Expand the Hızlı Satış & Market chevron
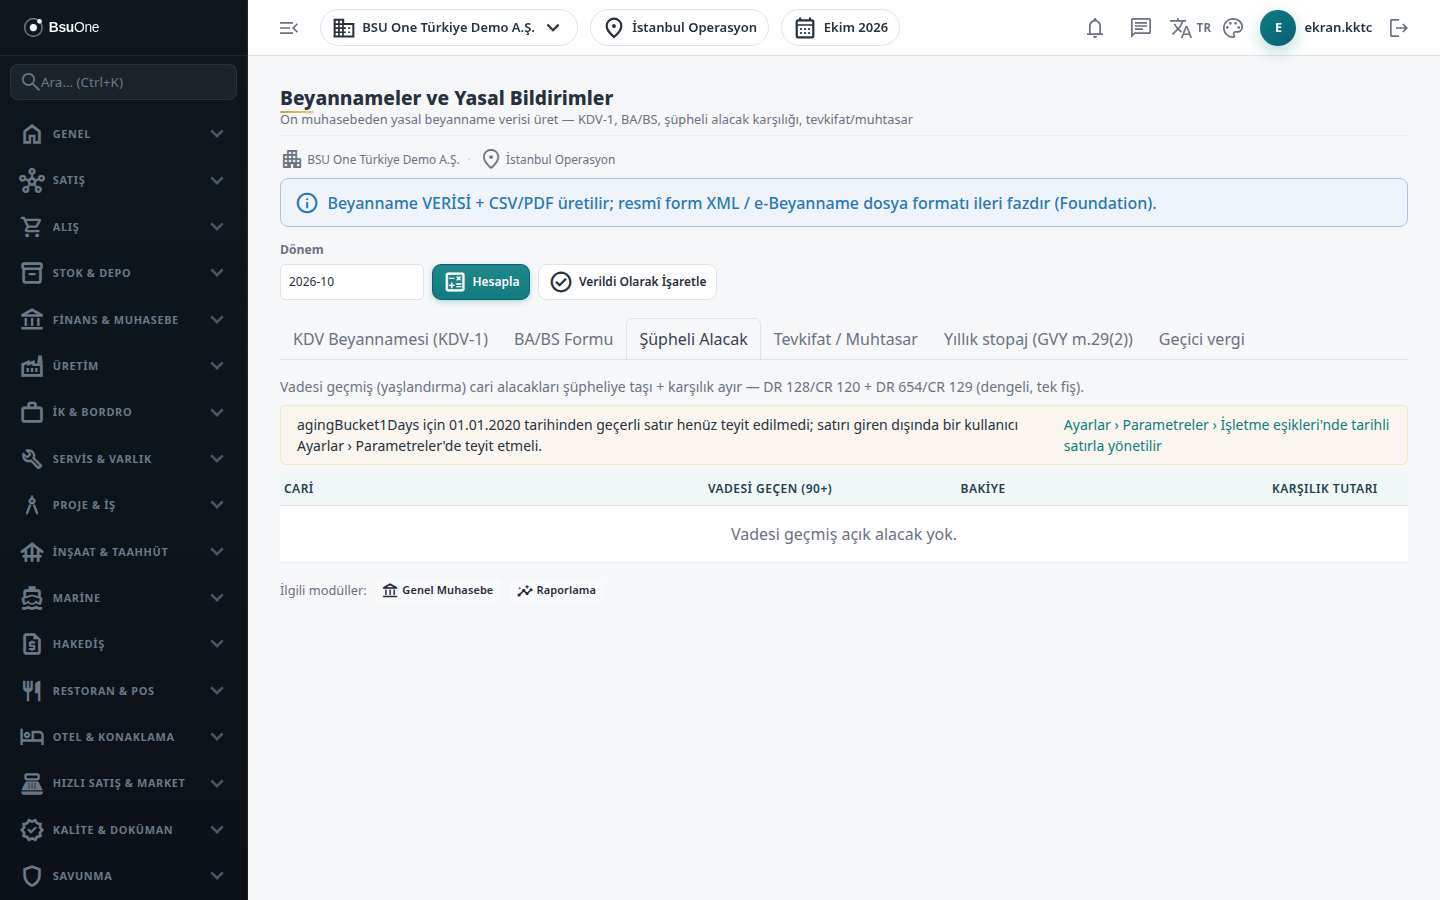 coord(217,783)
